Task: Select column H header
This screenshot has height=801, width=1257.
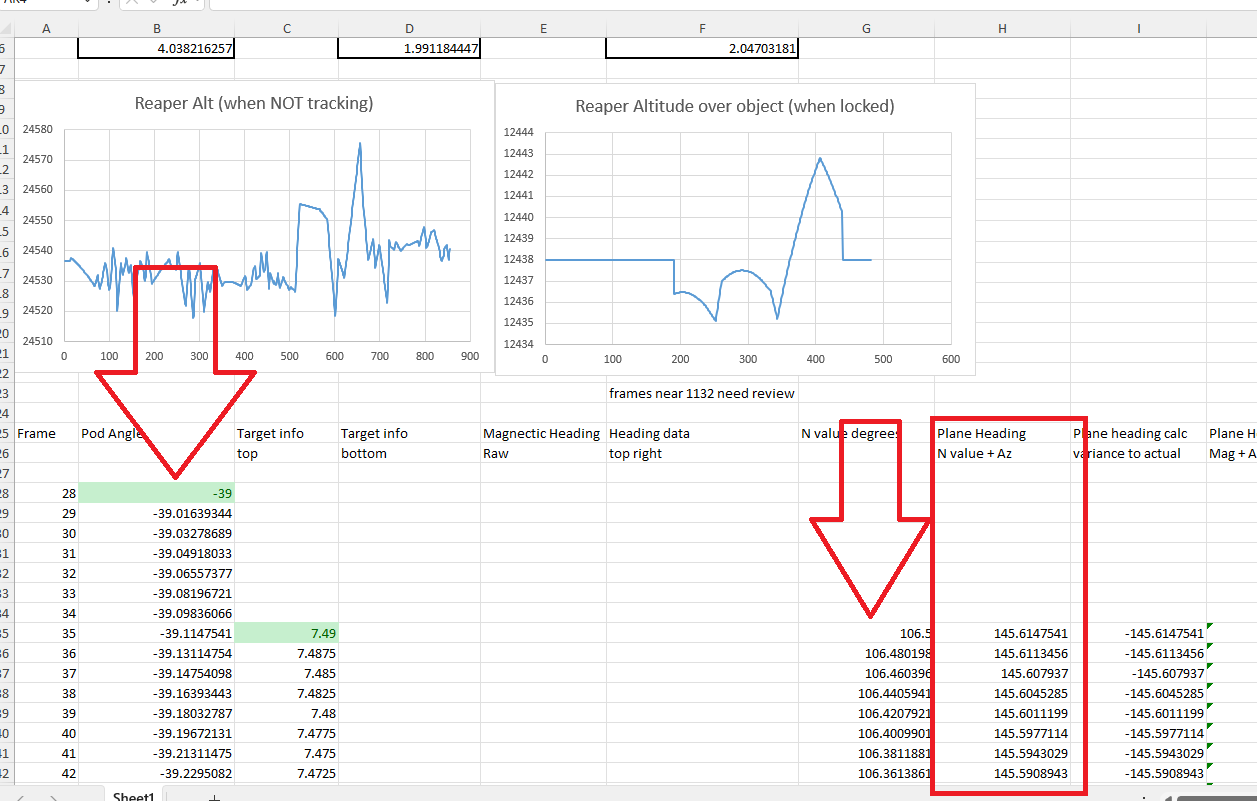Action: (x=1002, y=29)
